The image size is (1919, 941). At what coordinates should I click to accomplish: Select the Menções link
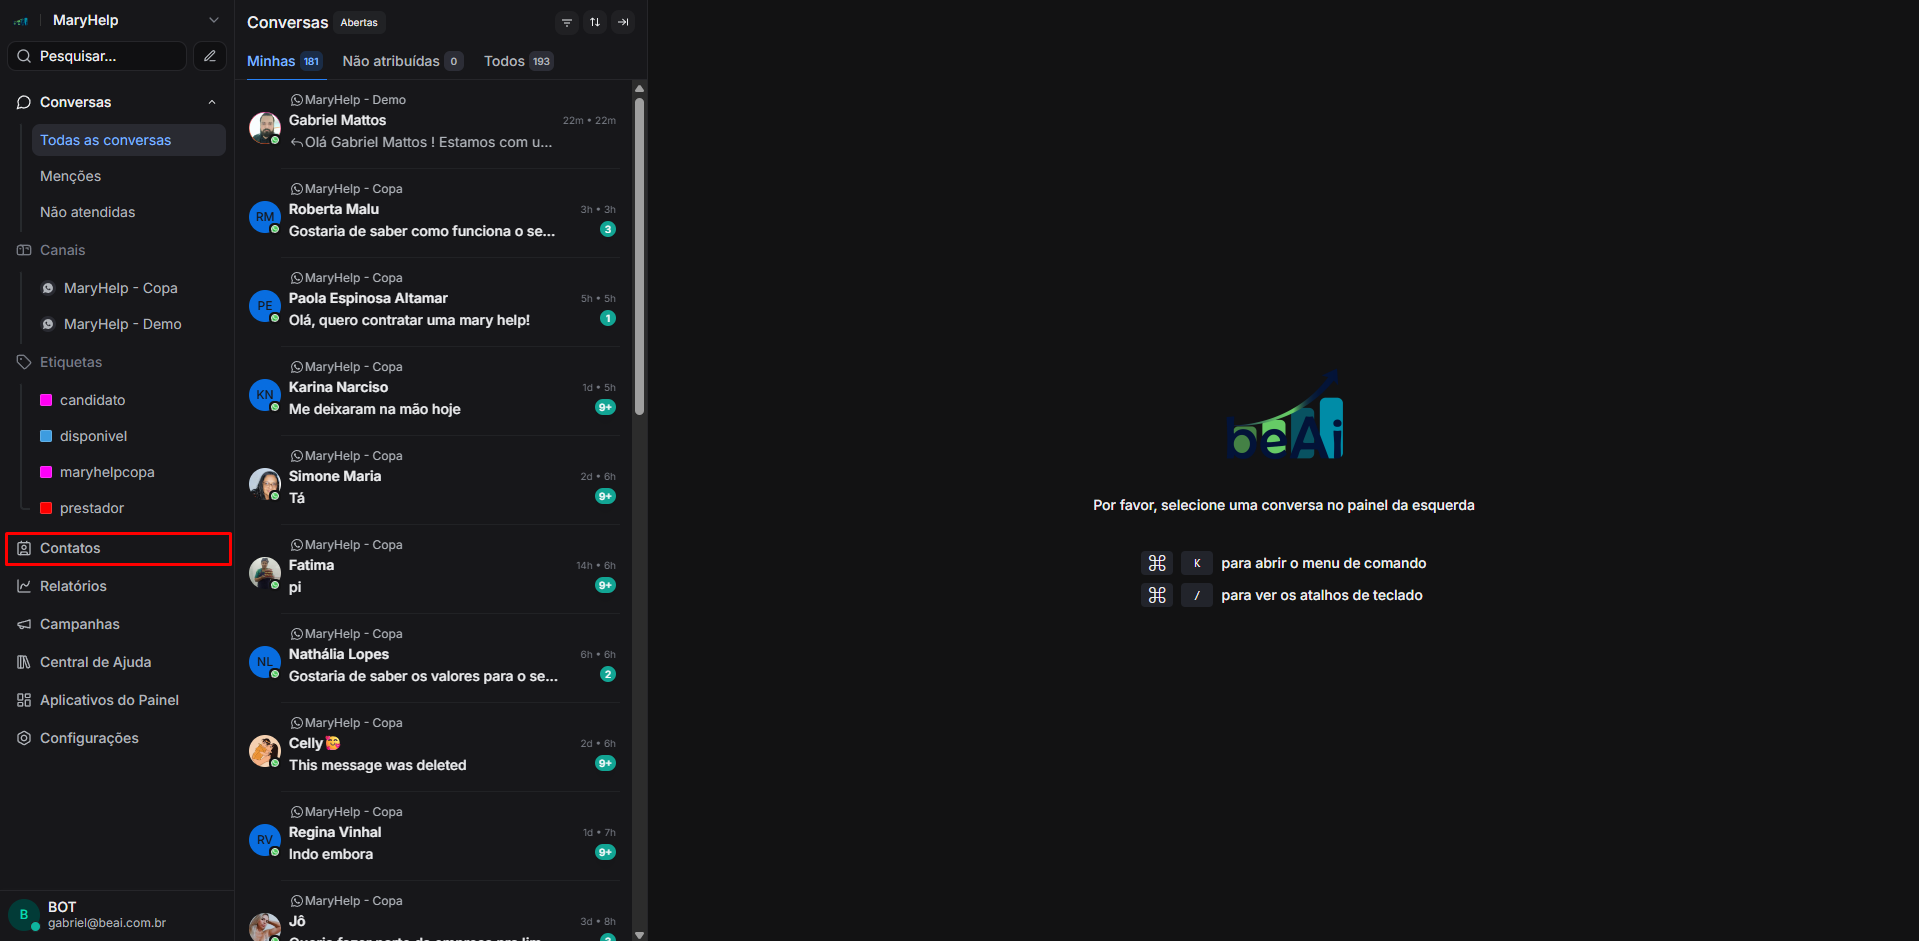coord(70,176)
